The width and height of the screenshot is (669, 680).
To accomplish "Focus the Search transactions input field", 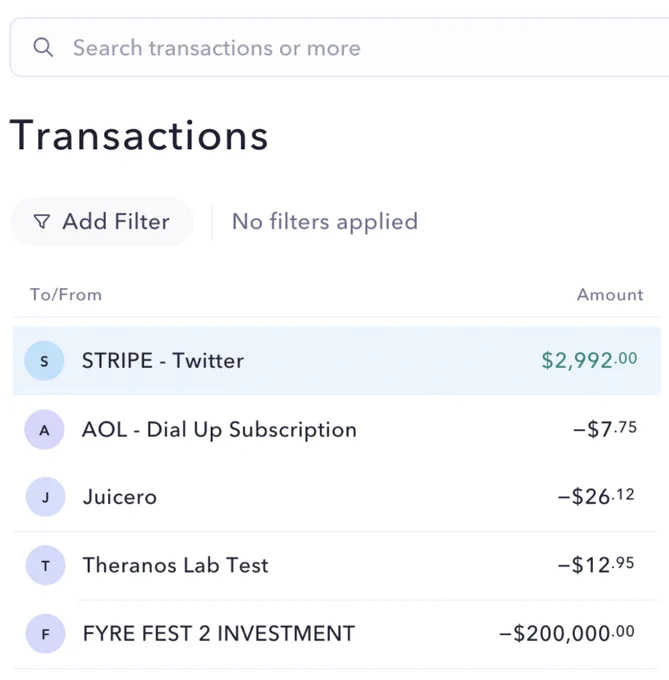I will click(x=339, y=47).
